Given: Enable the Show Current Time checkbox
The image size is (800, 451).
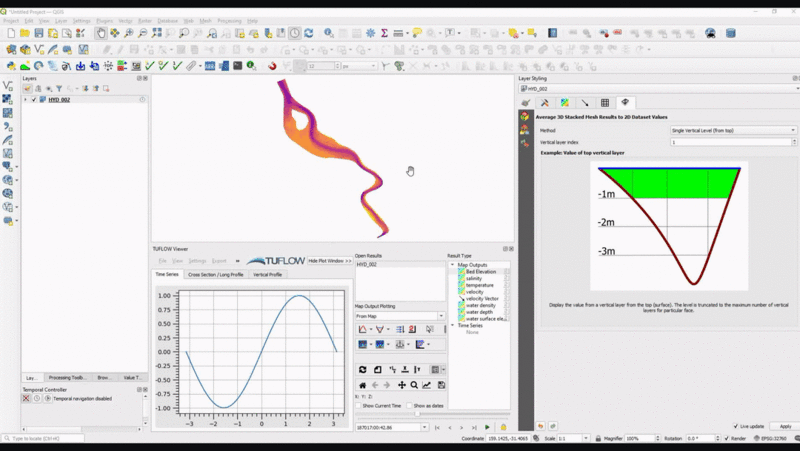Looking at the screenshot, I should (358, 406).
